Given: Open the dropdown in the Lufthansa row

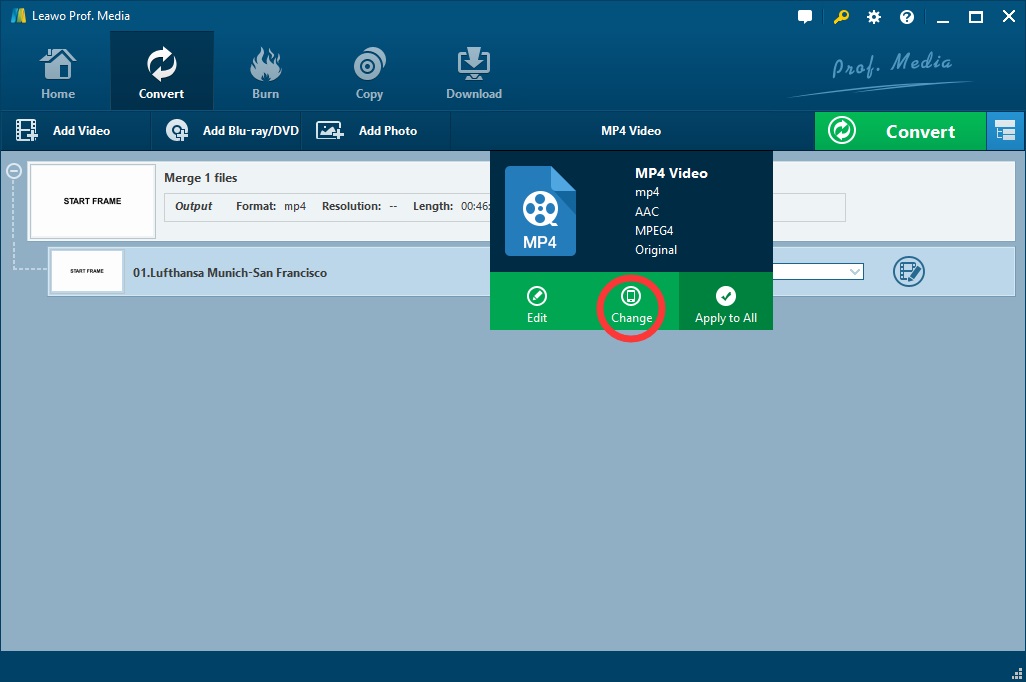Looking at the screenshot, I should [855, 272].
